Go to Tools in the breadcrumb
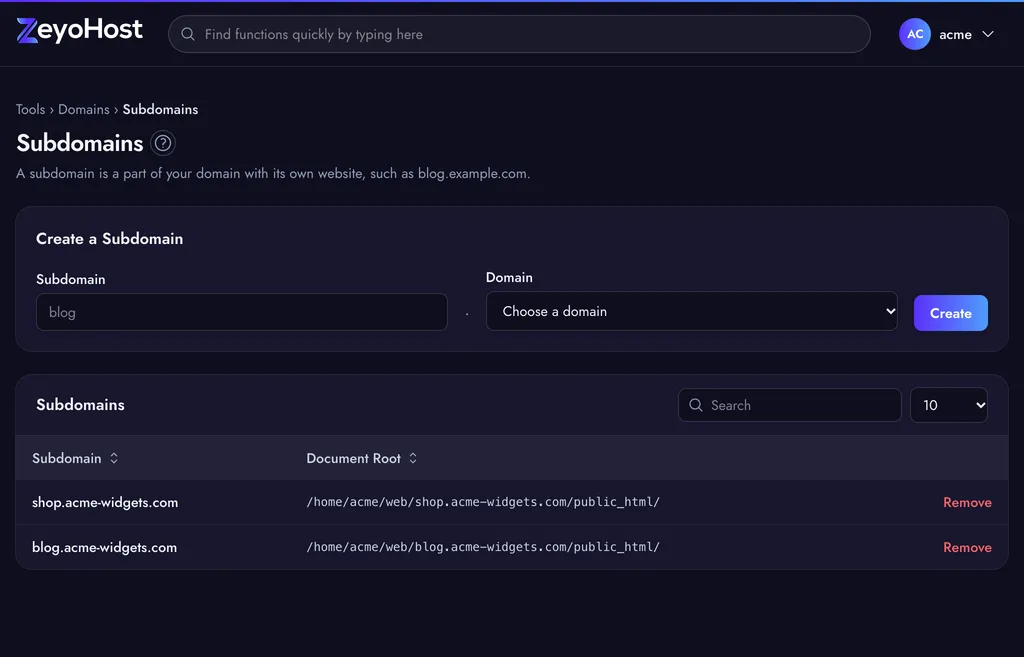 tap(31, 109)
